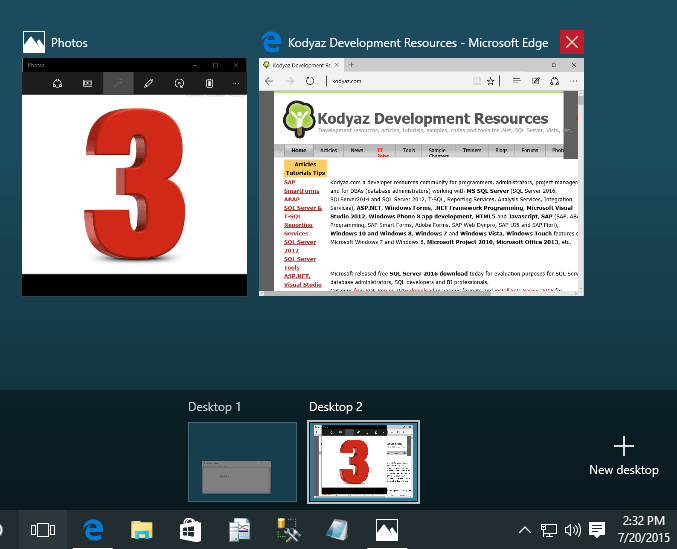Select the Desktop 2 thumbnail
This screenshot has height=549, width=677.
click(x=363, y=462)
